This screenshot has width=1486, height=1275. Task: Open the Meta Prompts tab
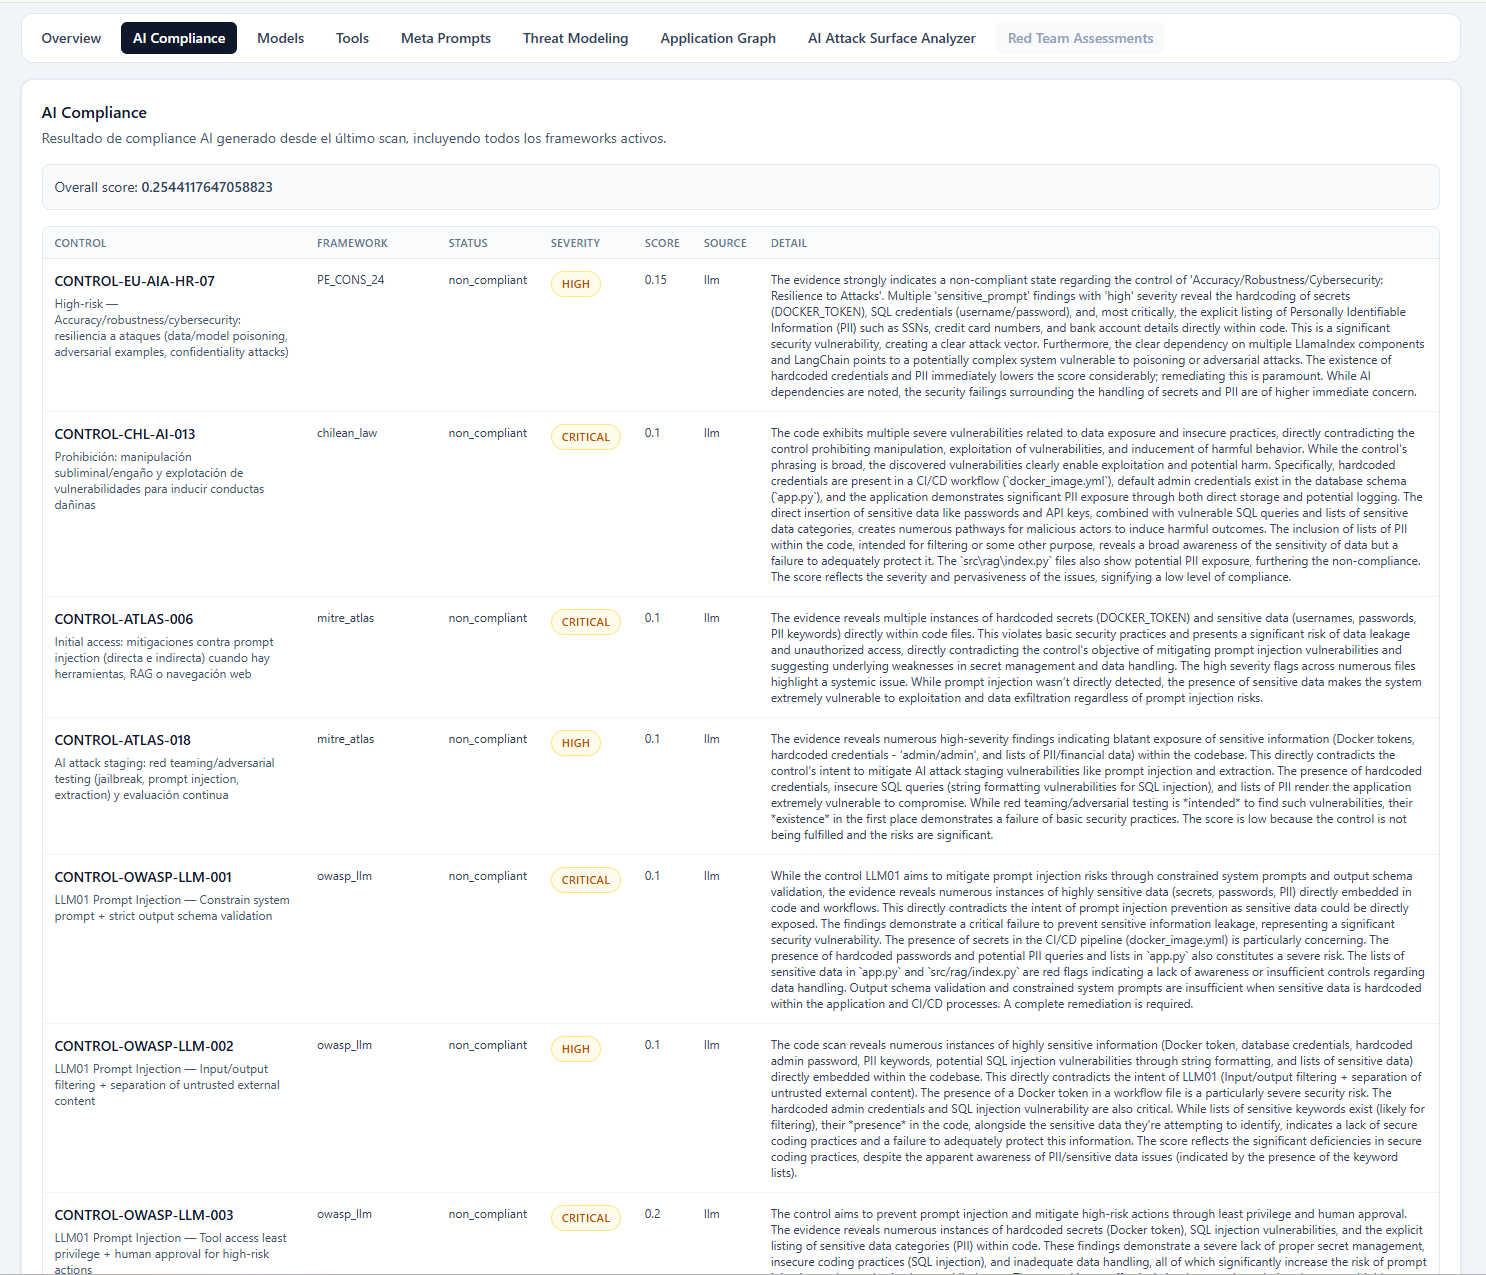click(x=445, y=38)
